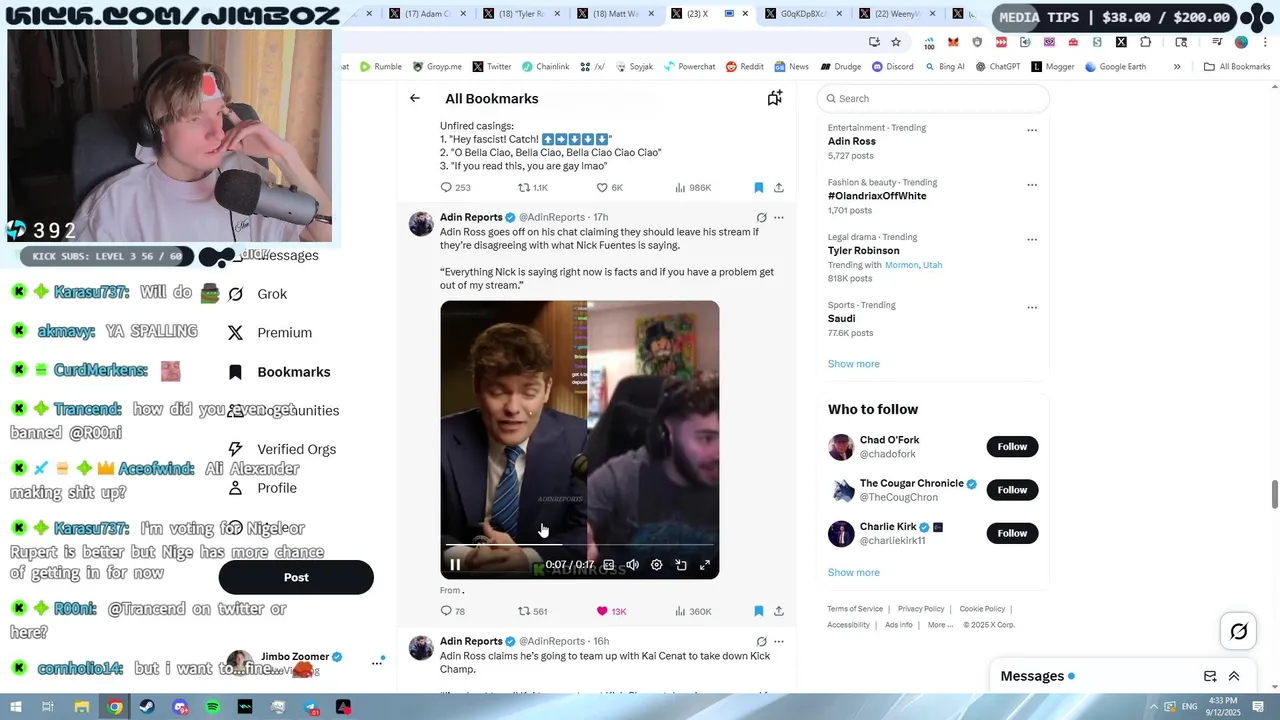
Task: Open more options on the 17h Adin Reports post
Action: (779, 217)
